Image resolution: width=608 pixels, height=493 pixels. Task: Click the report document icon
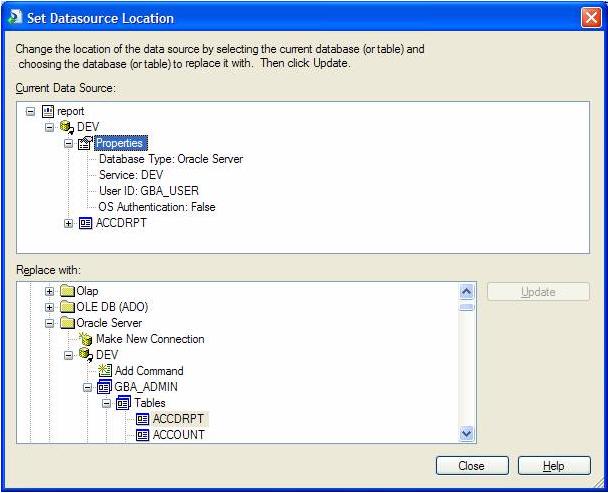[x=48, y=112]
